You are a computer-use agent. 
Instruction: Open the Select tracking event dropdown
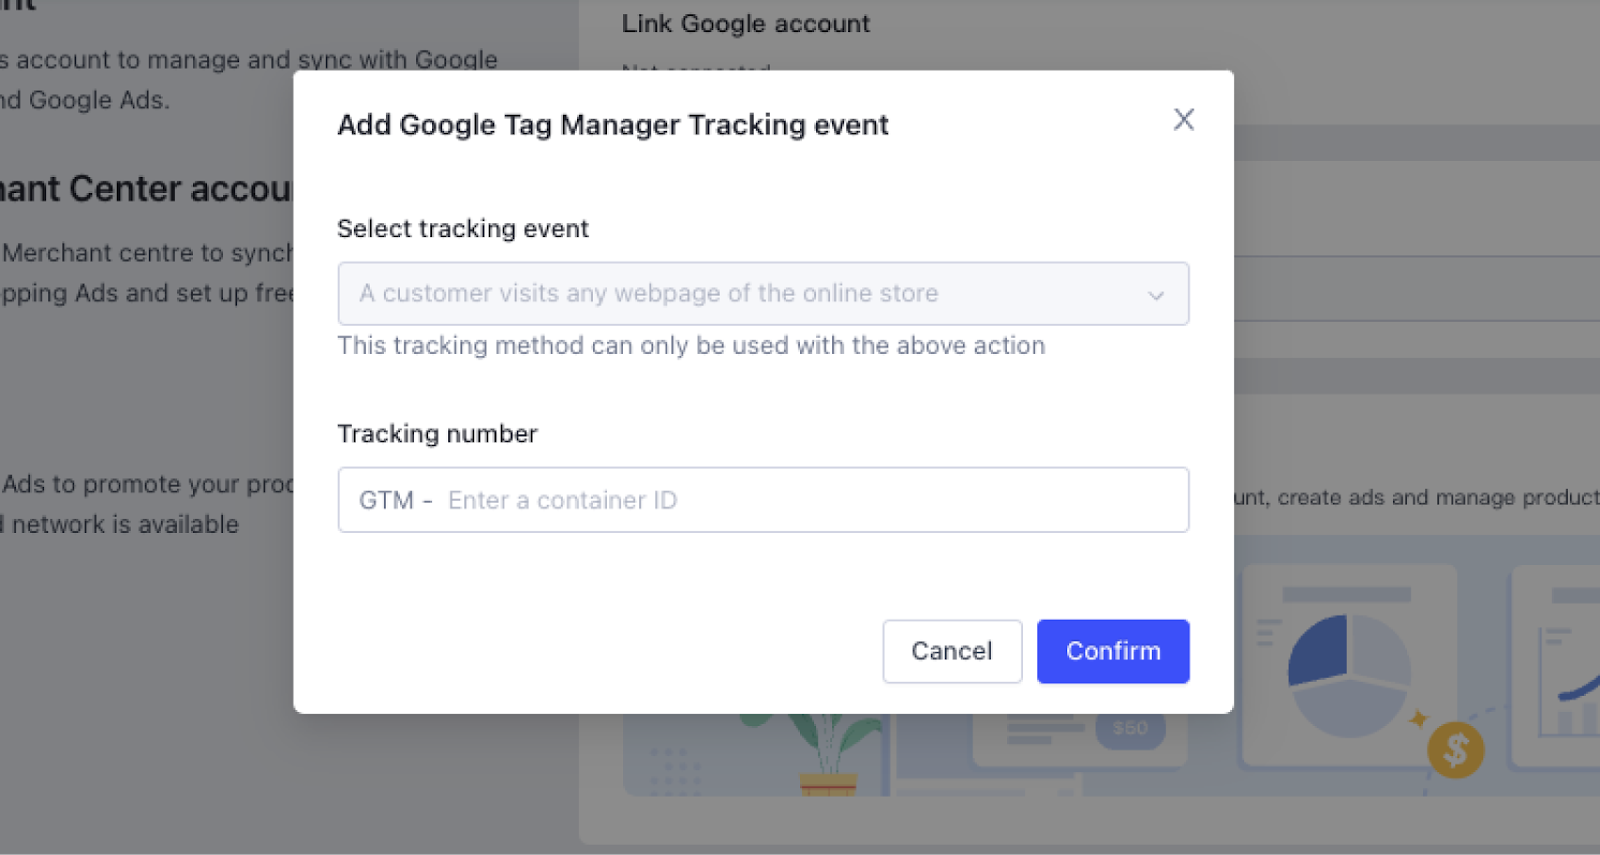point(763,294)
